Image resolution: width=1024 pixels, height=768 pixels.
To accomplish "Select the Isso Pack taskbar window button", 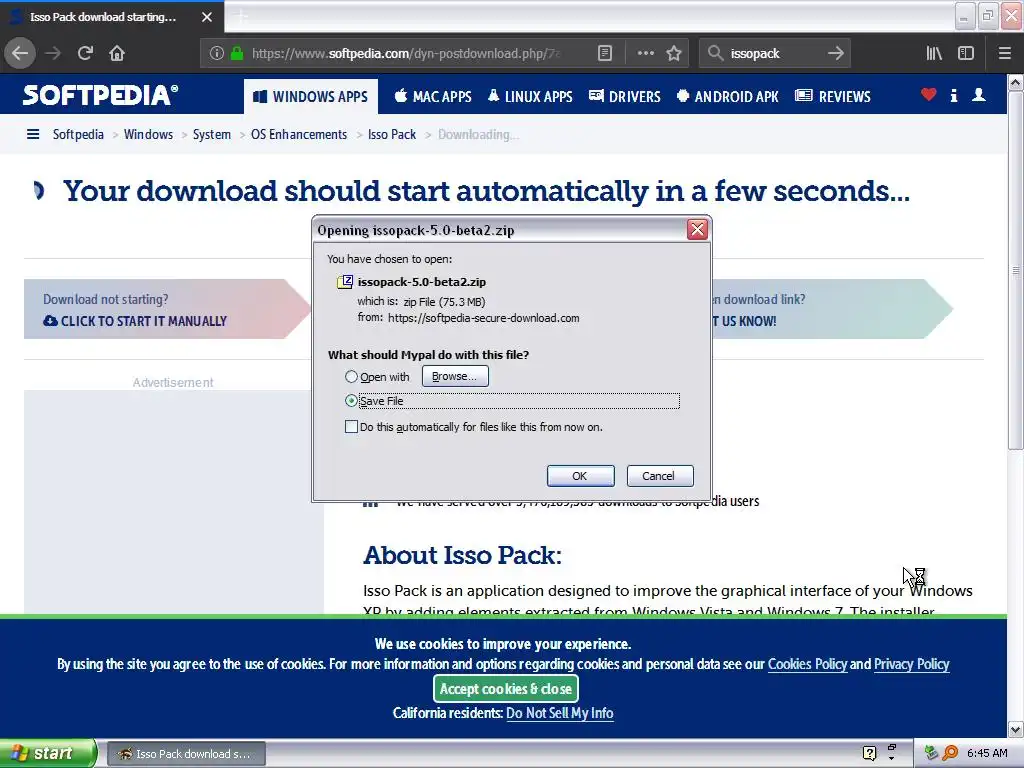I will [186, 754].
